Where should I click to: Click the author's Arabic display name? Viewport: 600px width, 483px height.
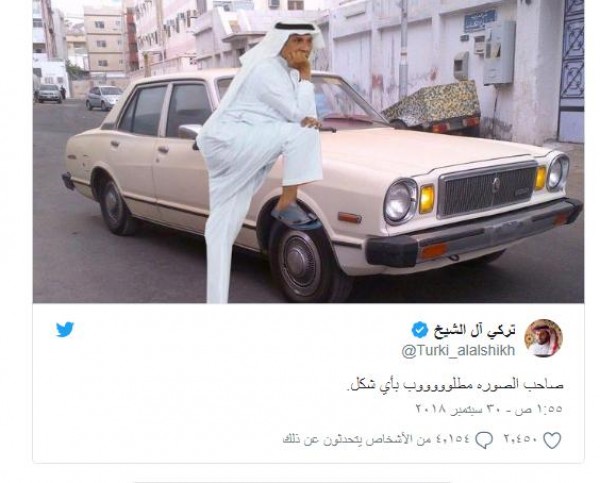click(x=474, y=330)
